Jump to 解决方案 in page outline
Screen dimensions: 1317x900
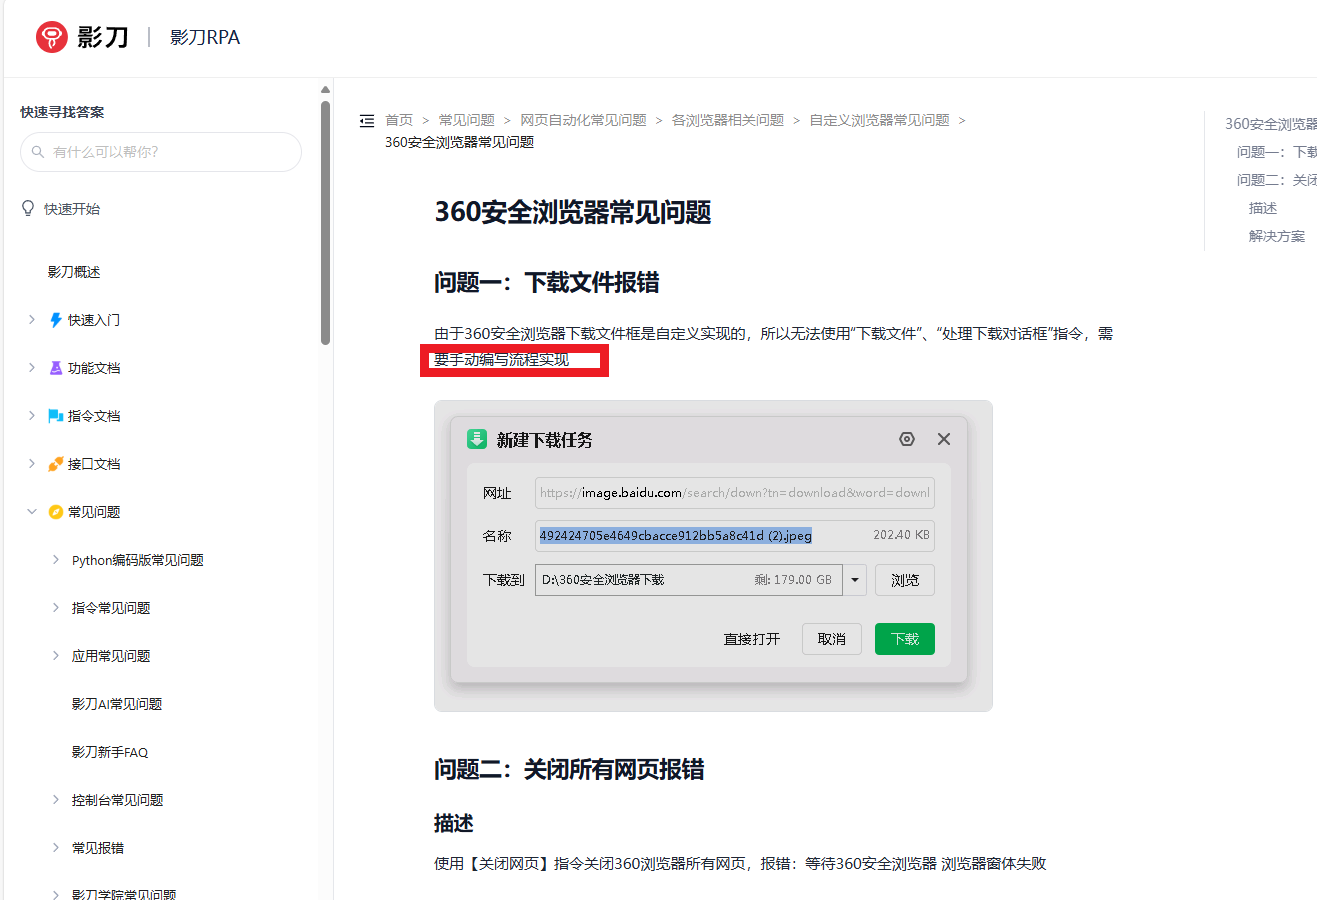(1276, 236)
